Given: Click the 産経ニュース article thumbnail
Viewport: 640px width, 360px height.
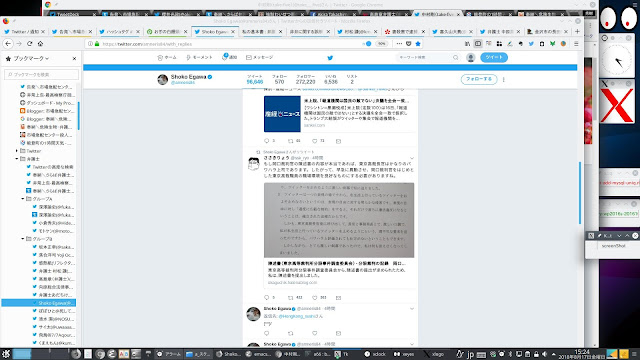Looking at the screenshot, I should (282, 114).
